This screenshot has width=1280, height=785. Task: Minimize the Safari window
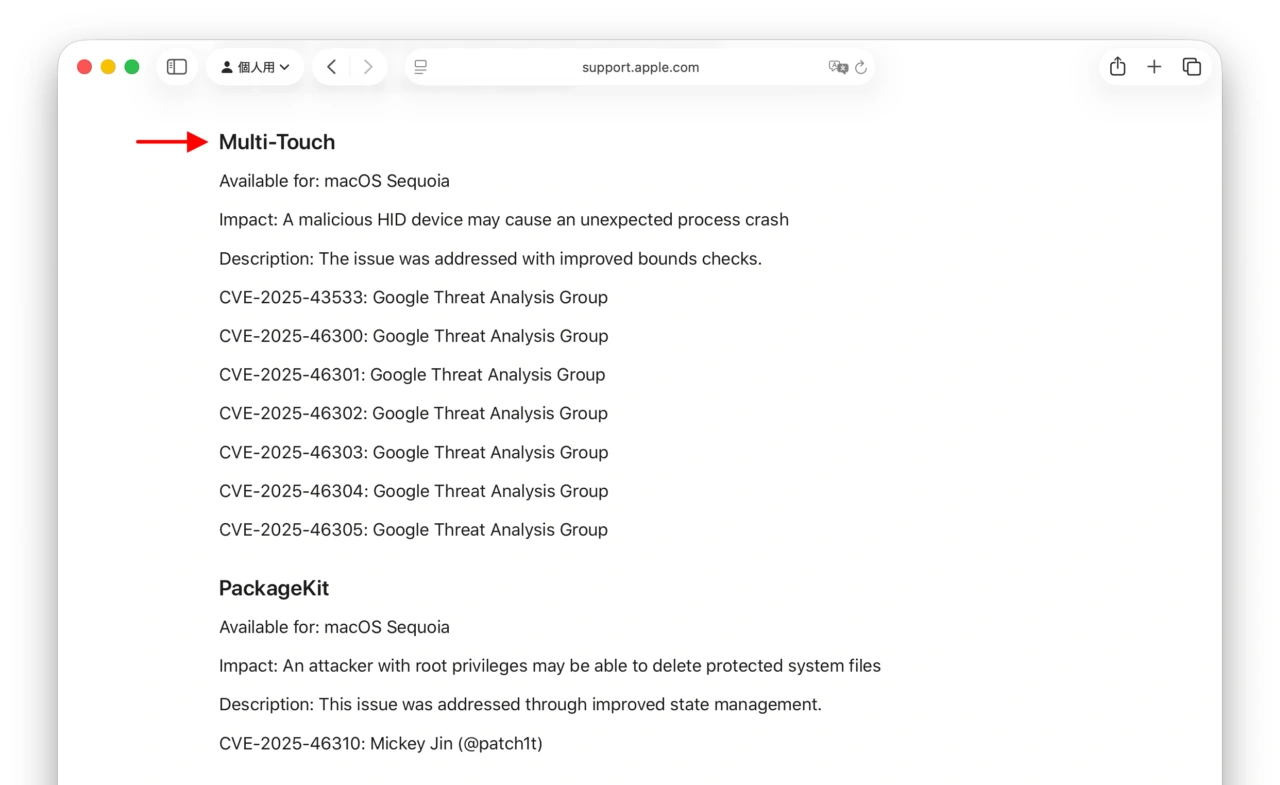(x=108, y=67)
